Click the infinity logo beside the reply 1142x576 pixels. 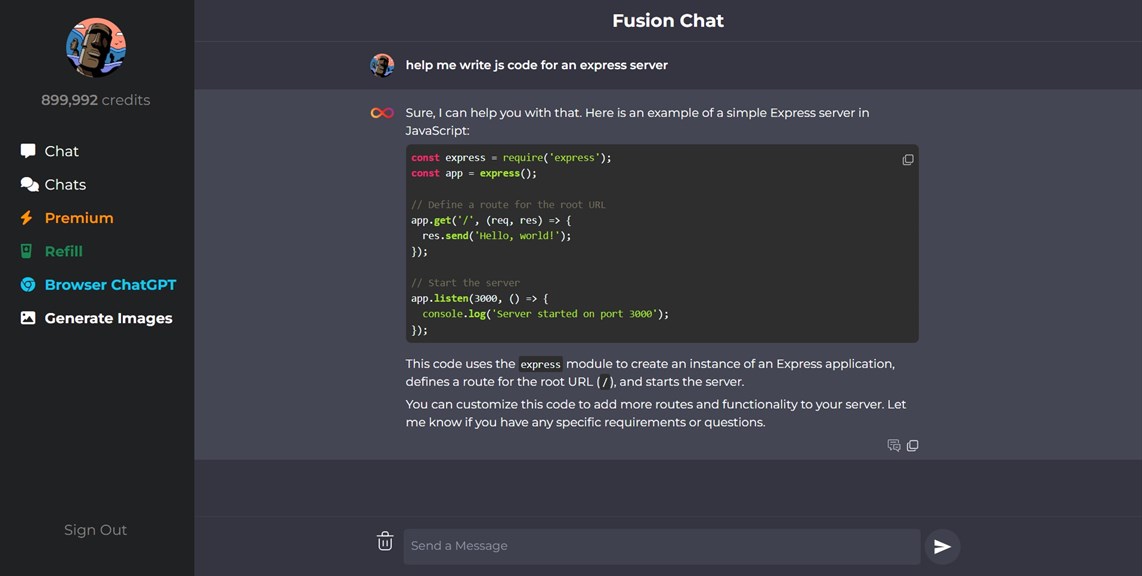[x=382, y=113]
